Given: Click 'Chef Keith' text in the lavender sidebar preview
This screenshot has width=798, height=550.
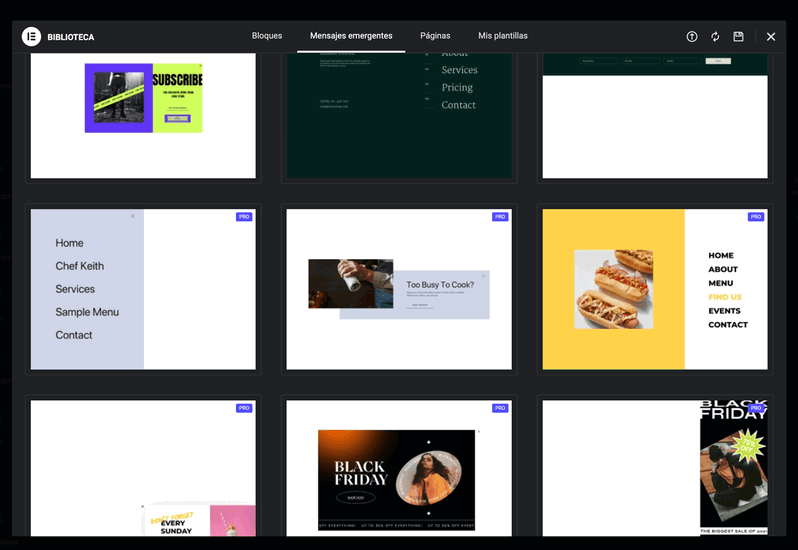Looking at the screenshot, I should point(79,266).
